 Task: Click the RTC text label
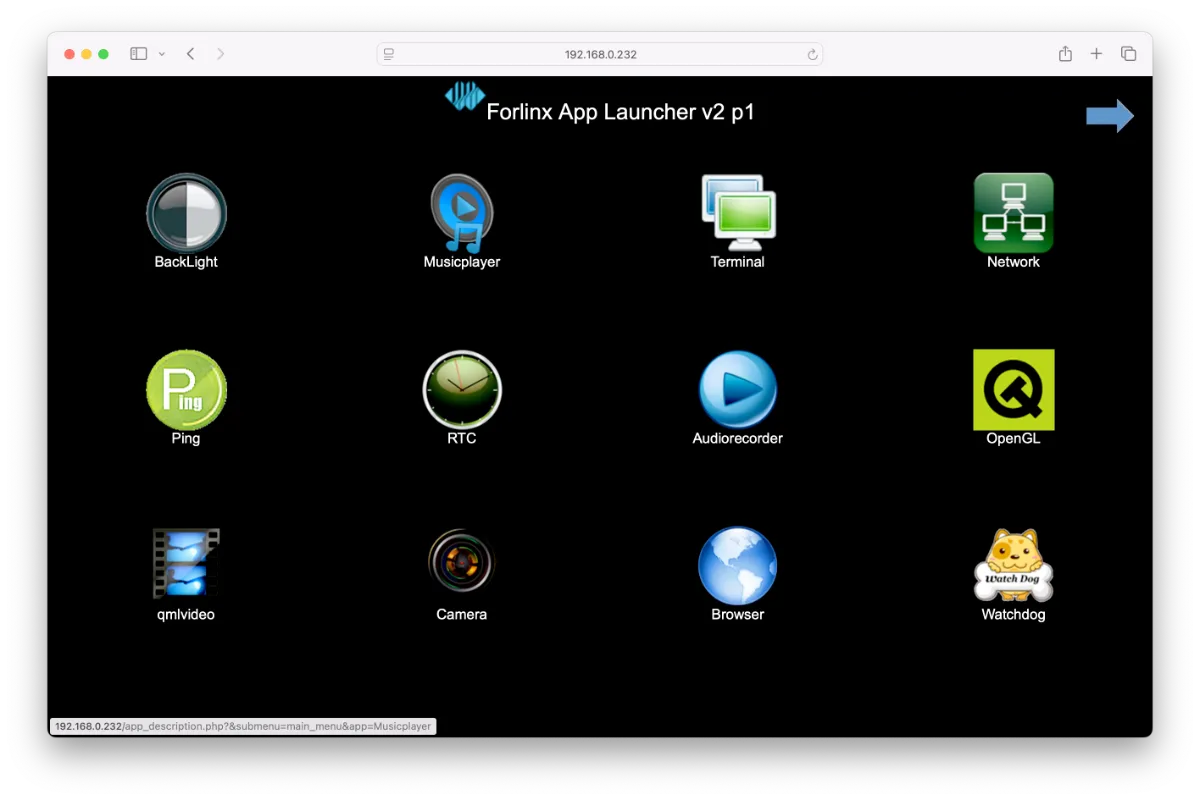point(461,439)
